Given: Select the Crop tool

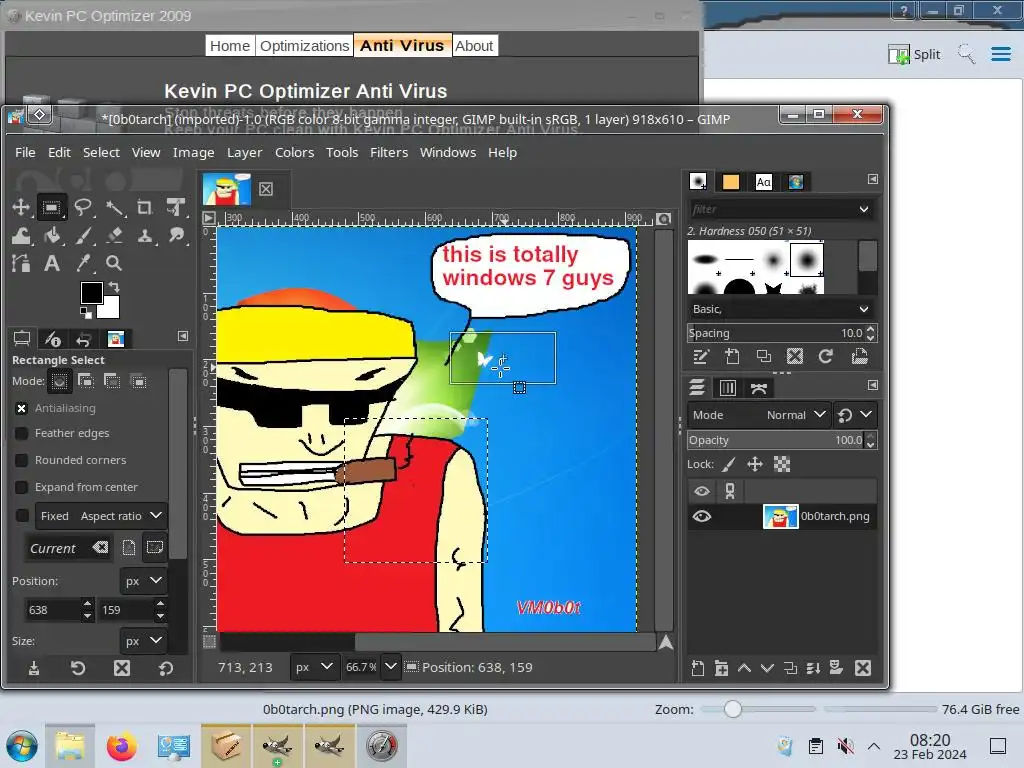Looking at the screenshot, I should click(x=144, y=208).
